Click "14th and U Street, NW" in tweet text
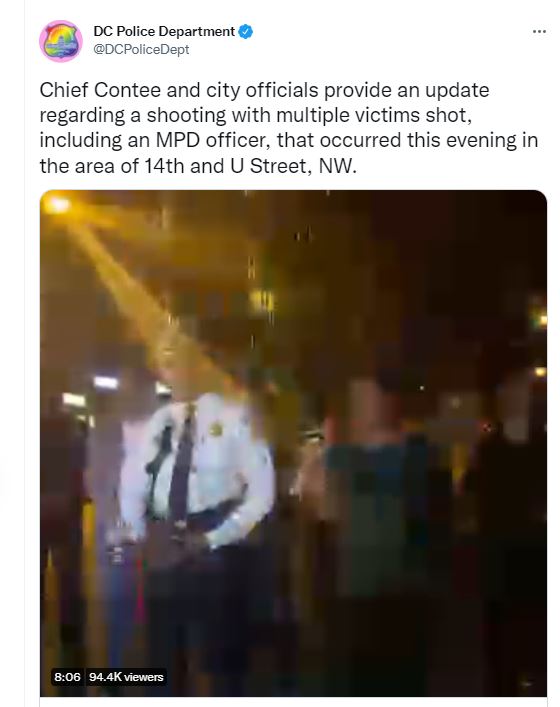560x707 pixels. [x=250, y=166]
